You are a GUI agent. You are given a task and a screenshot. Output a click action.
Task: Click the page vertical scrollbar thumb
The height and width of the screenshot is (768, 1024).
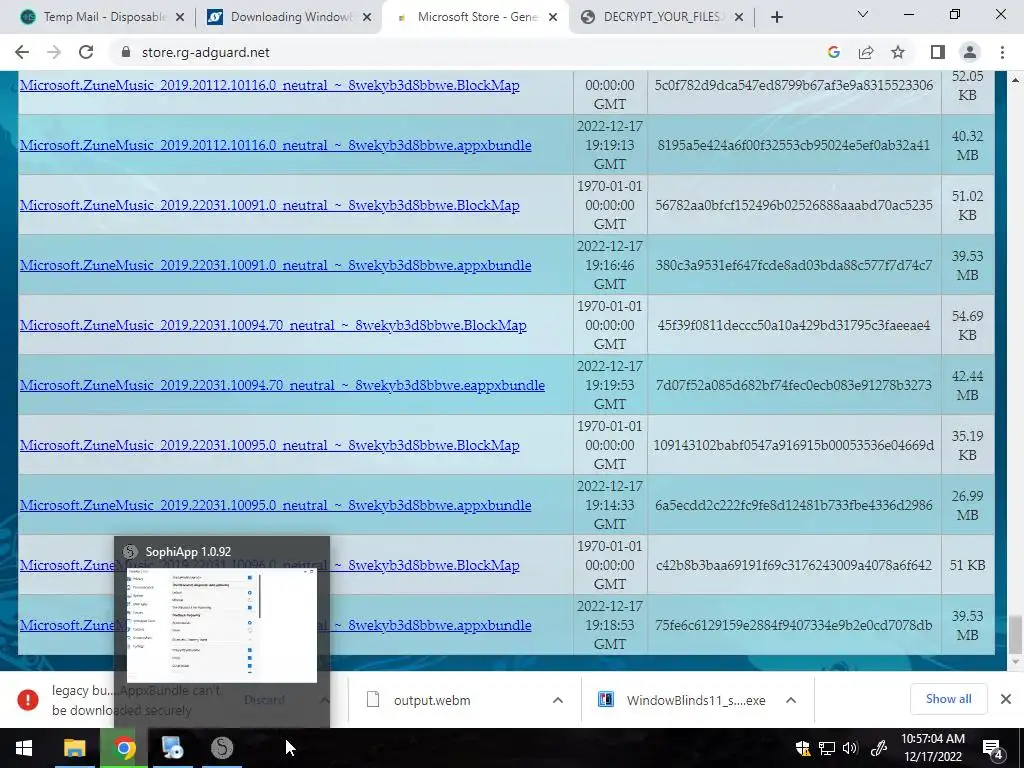click(x=1016, y=634)
